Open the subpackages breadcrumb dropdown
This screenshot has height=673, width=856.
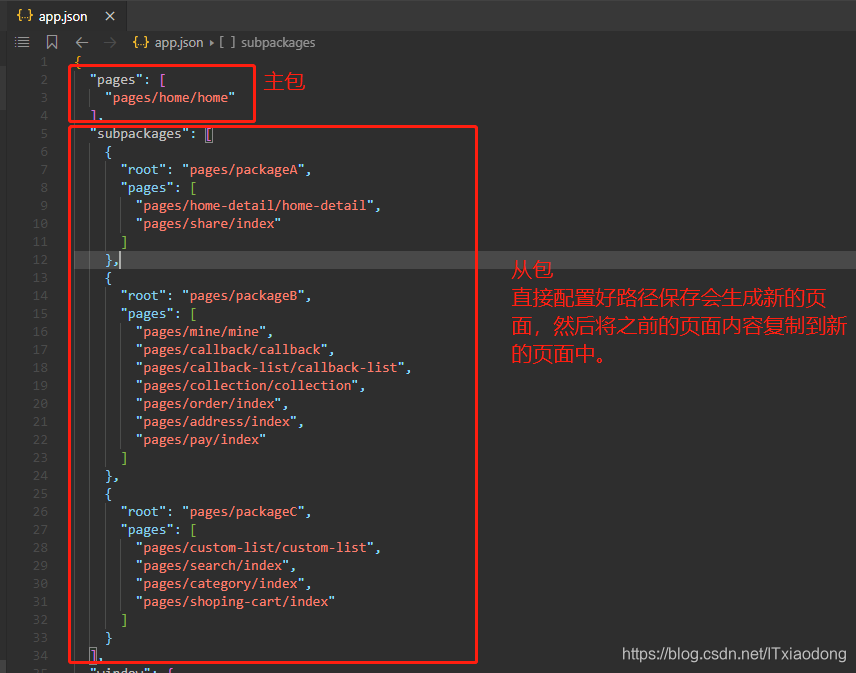point(277,42)
